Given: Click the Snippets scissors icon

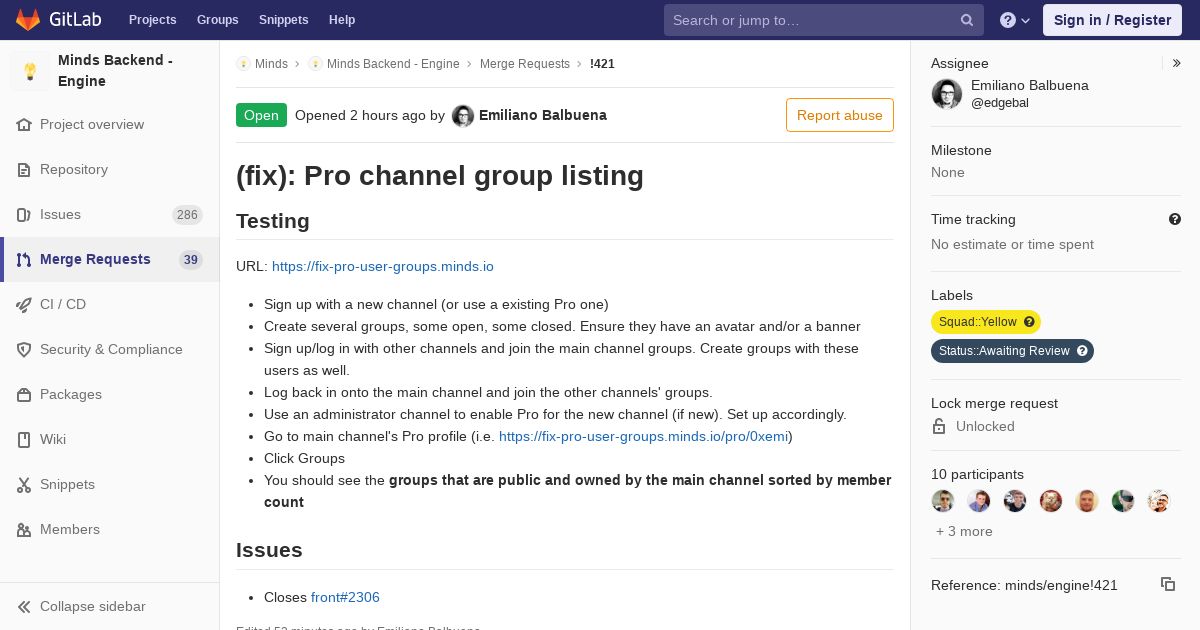Looking at the screenshot, I should (24, 485).
